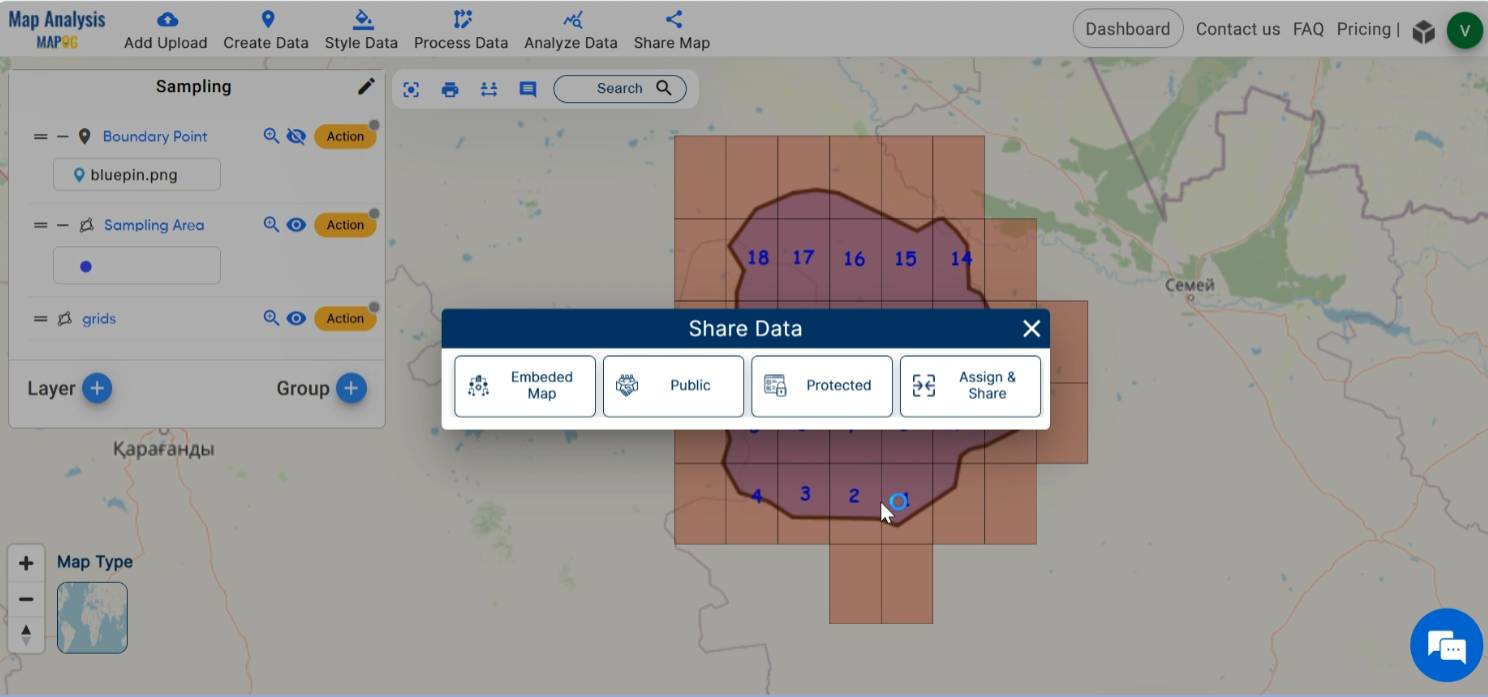Screen dimensions: 1488x697
Task: Open Share Map menu
Action: click(x=672, y=30)
